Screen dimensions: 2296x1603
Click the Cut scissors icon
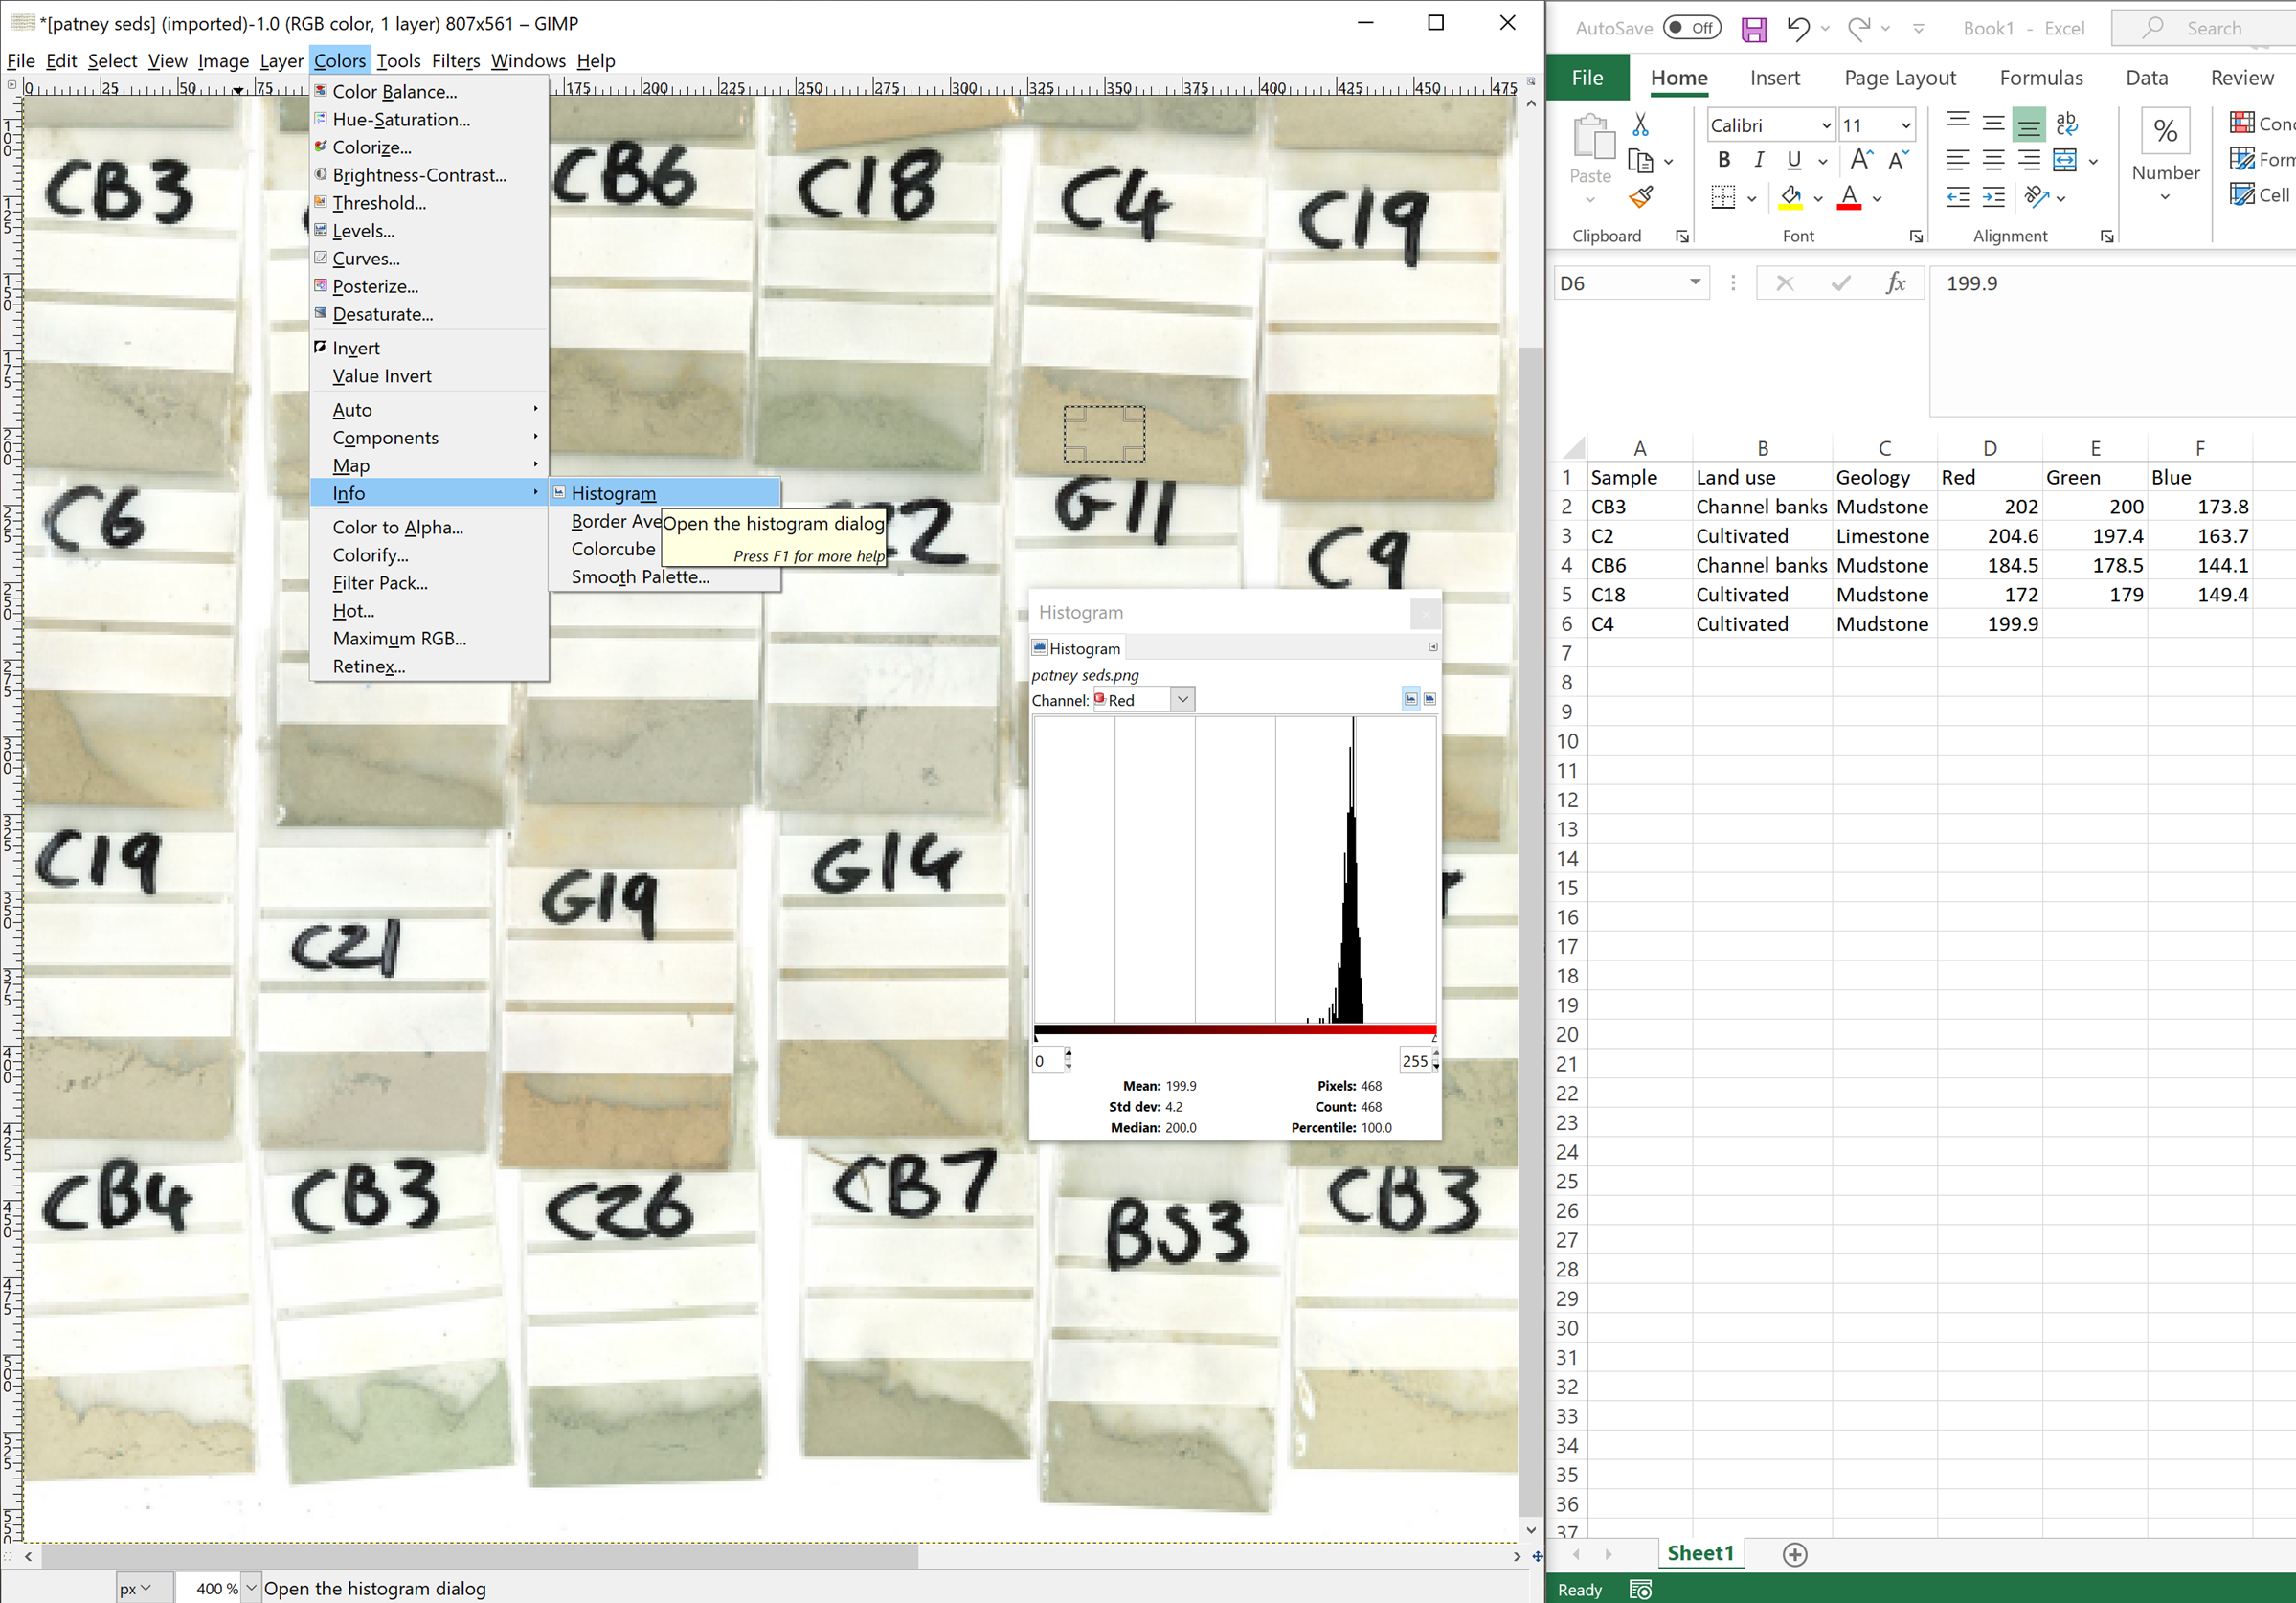pos(1641,124)
